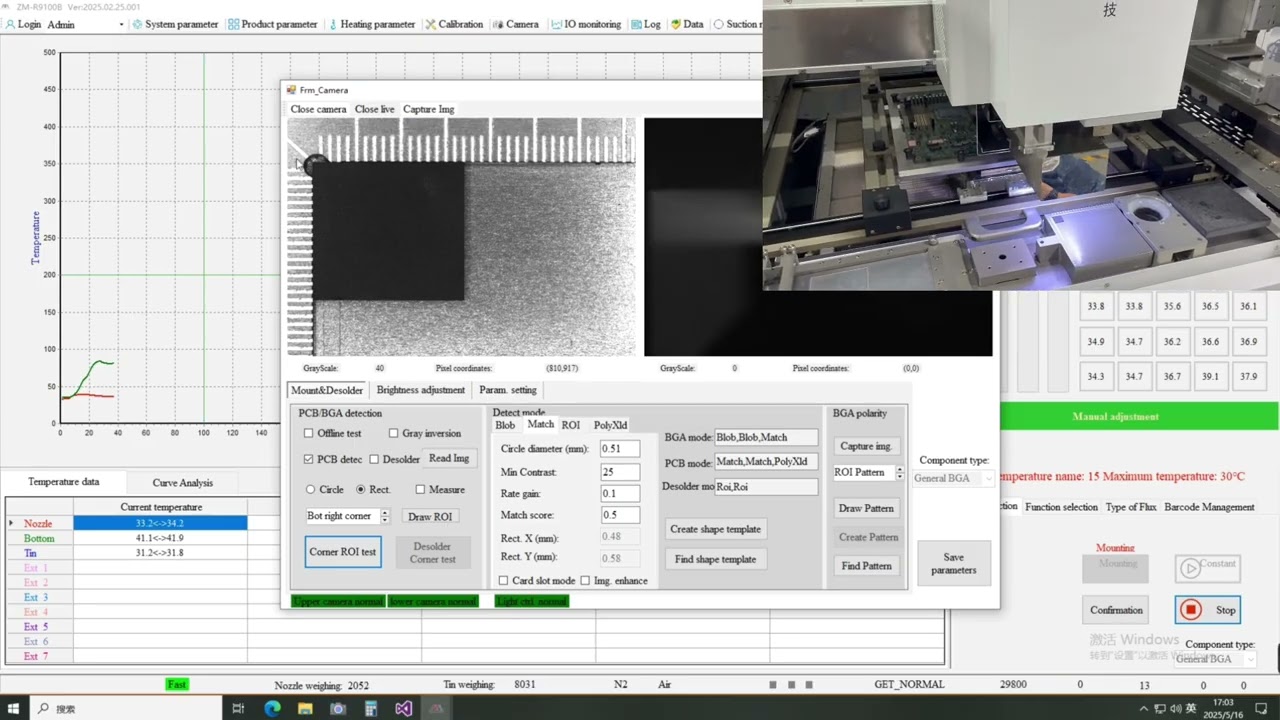
Task: Open Heating parameter settings
Action: [x=371, y=24]
